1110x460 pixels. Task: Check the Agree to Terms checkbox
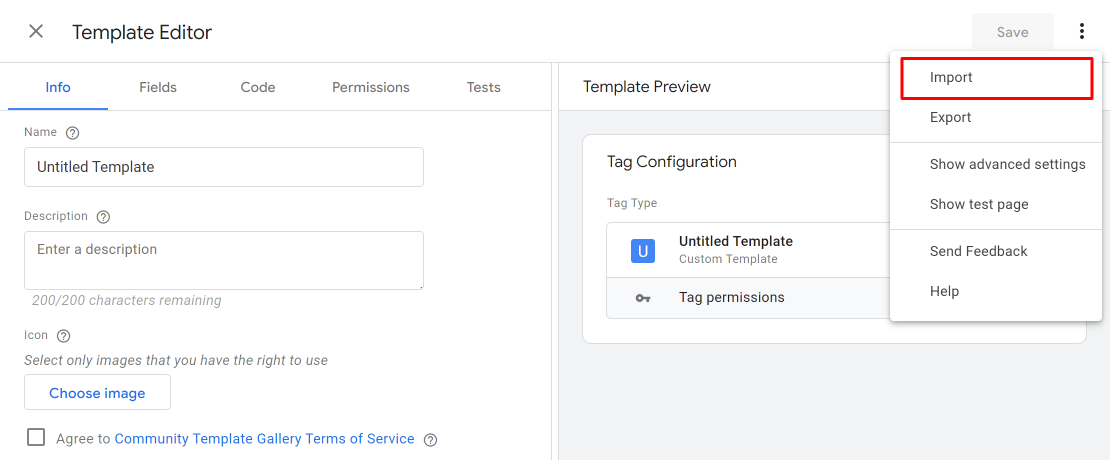click(x=36, y=437)
